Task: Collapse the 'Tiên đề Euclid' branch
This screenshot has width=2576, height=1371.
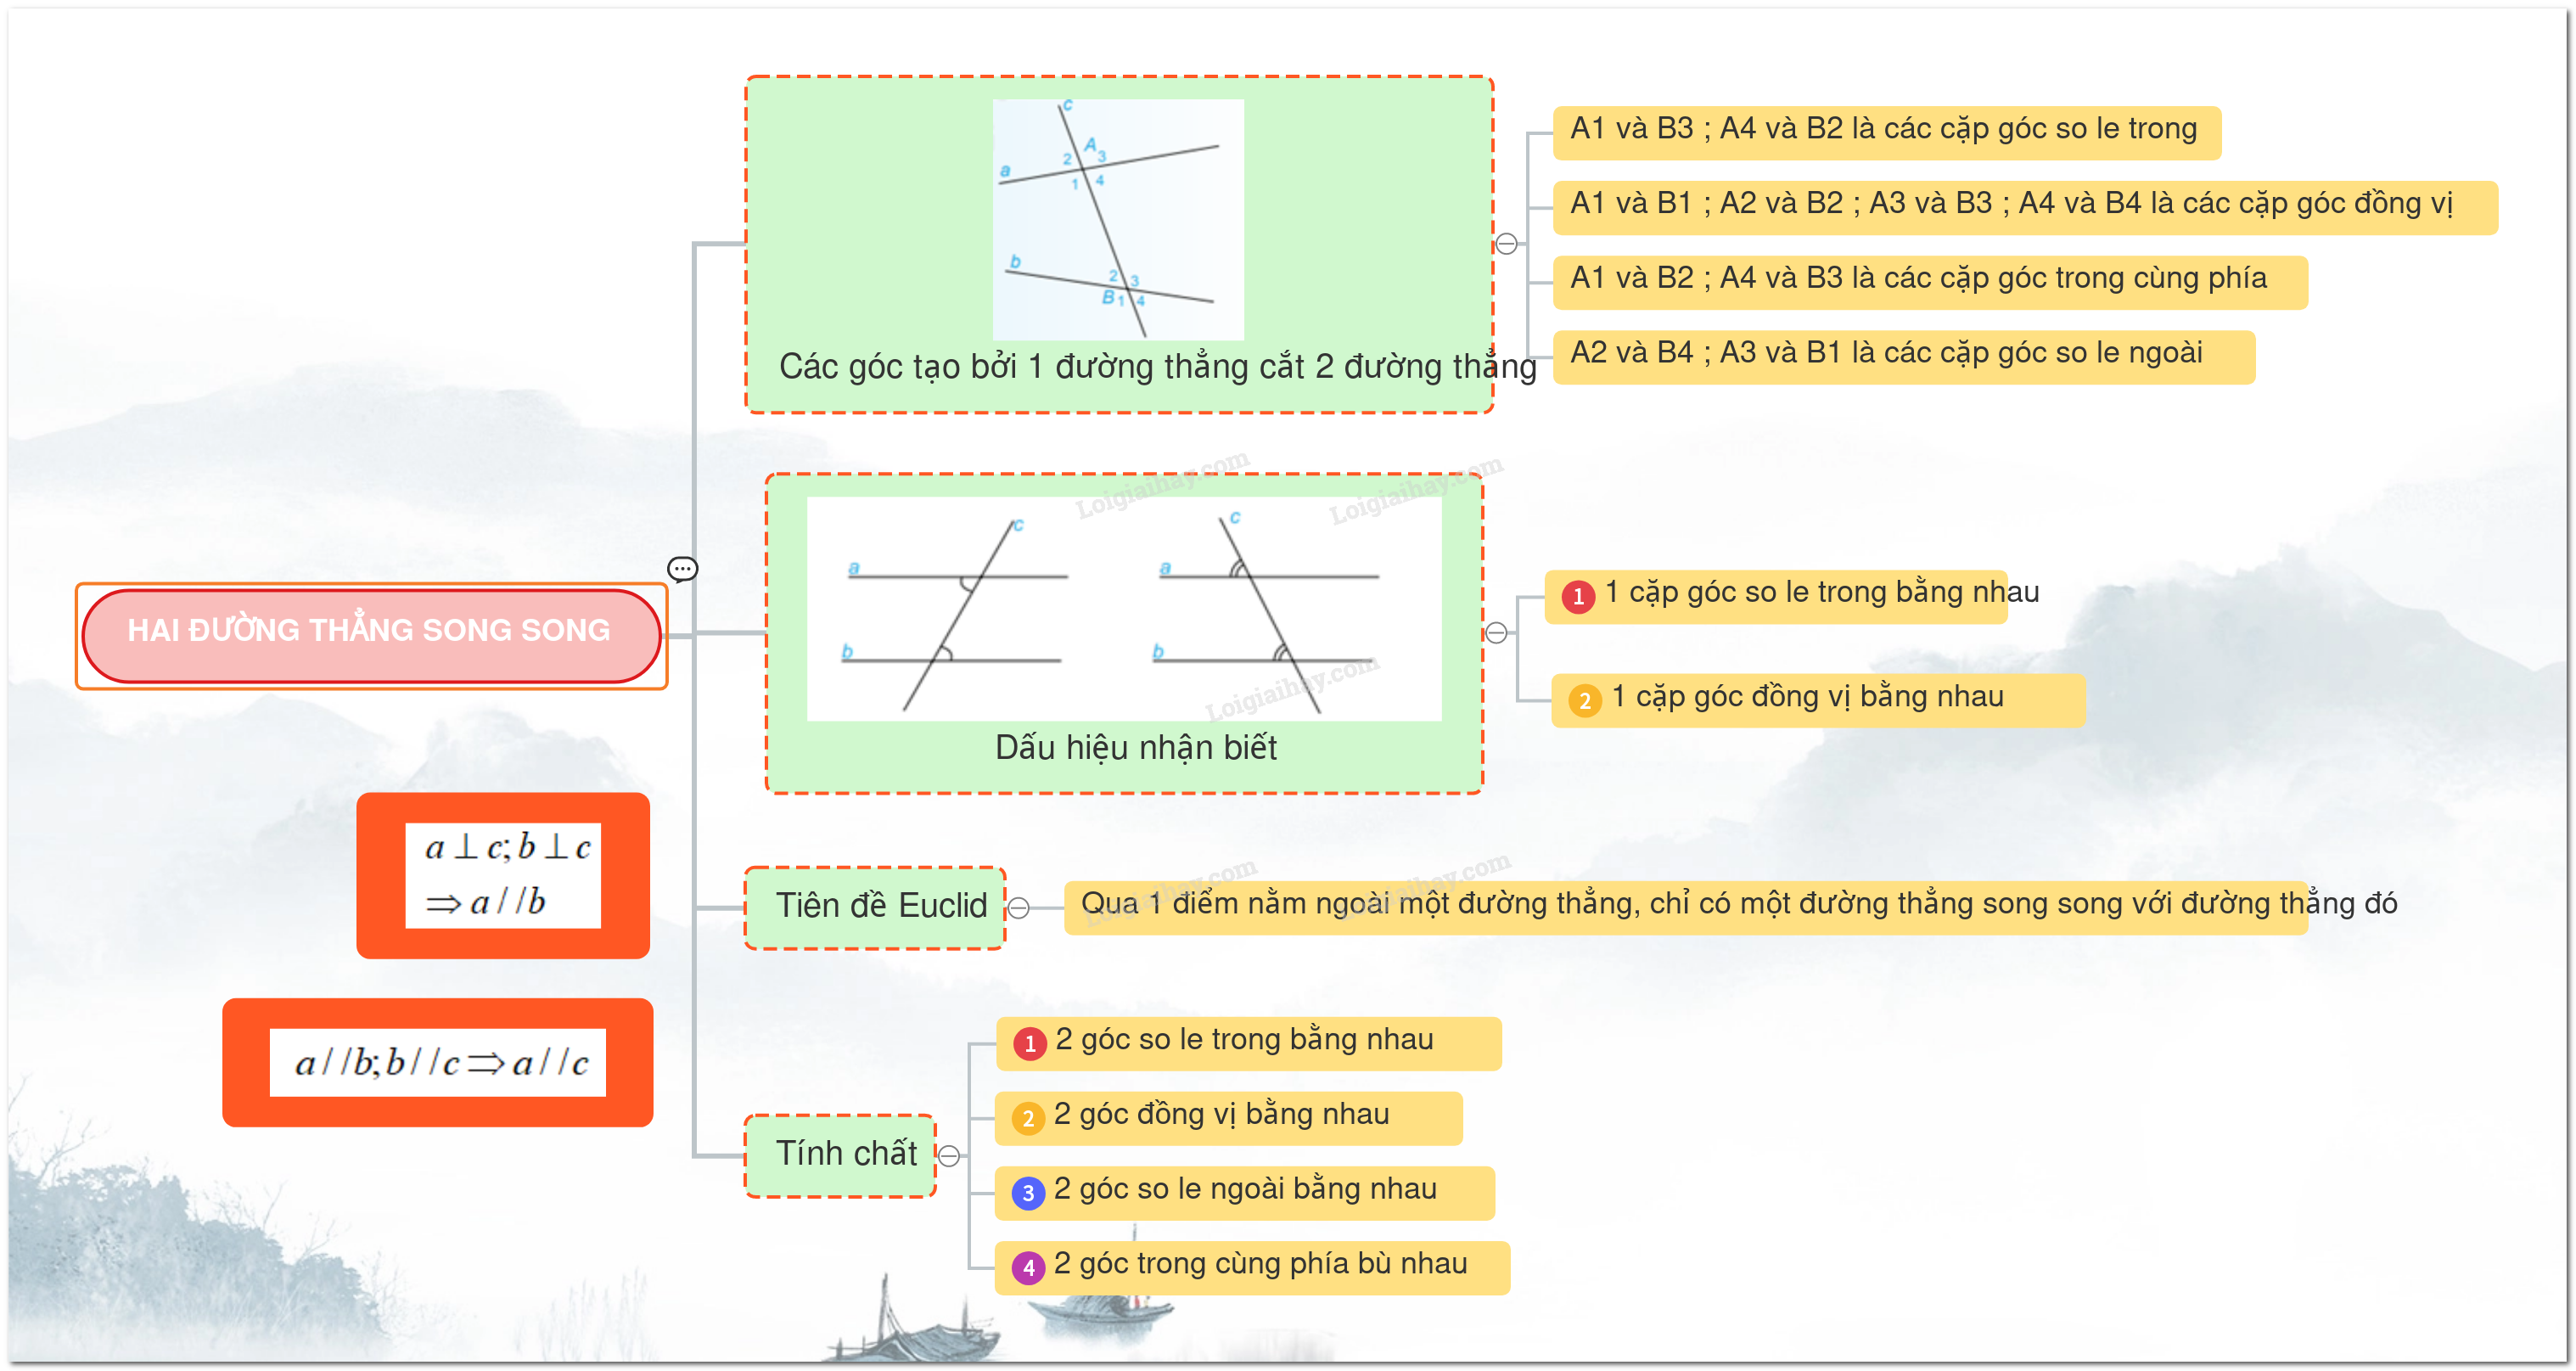Action: [x=1018, y=908]
